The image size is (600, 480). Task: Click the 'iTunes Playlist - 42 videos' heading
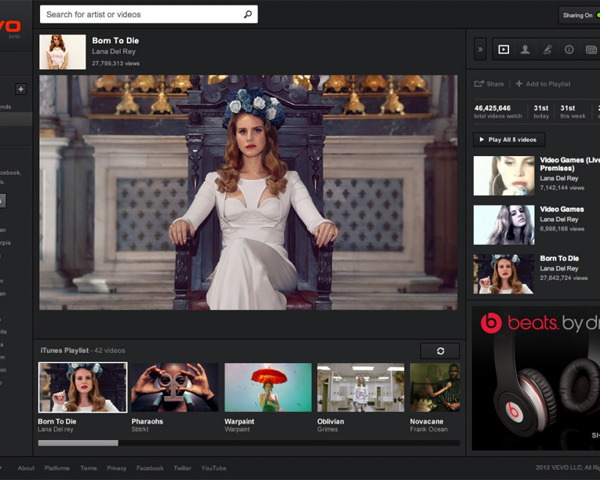click(x=83, y=351)
